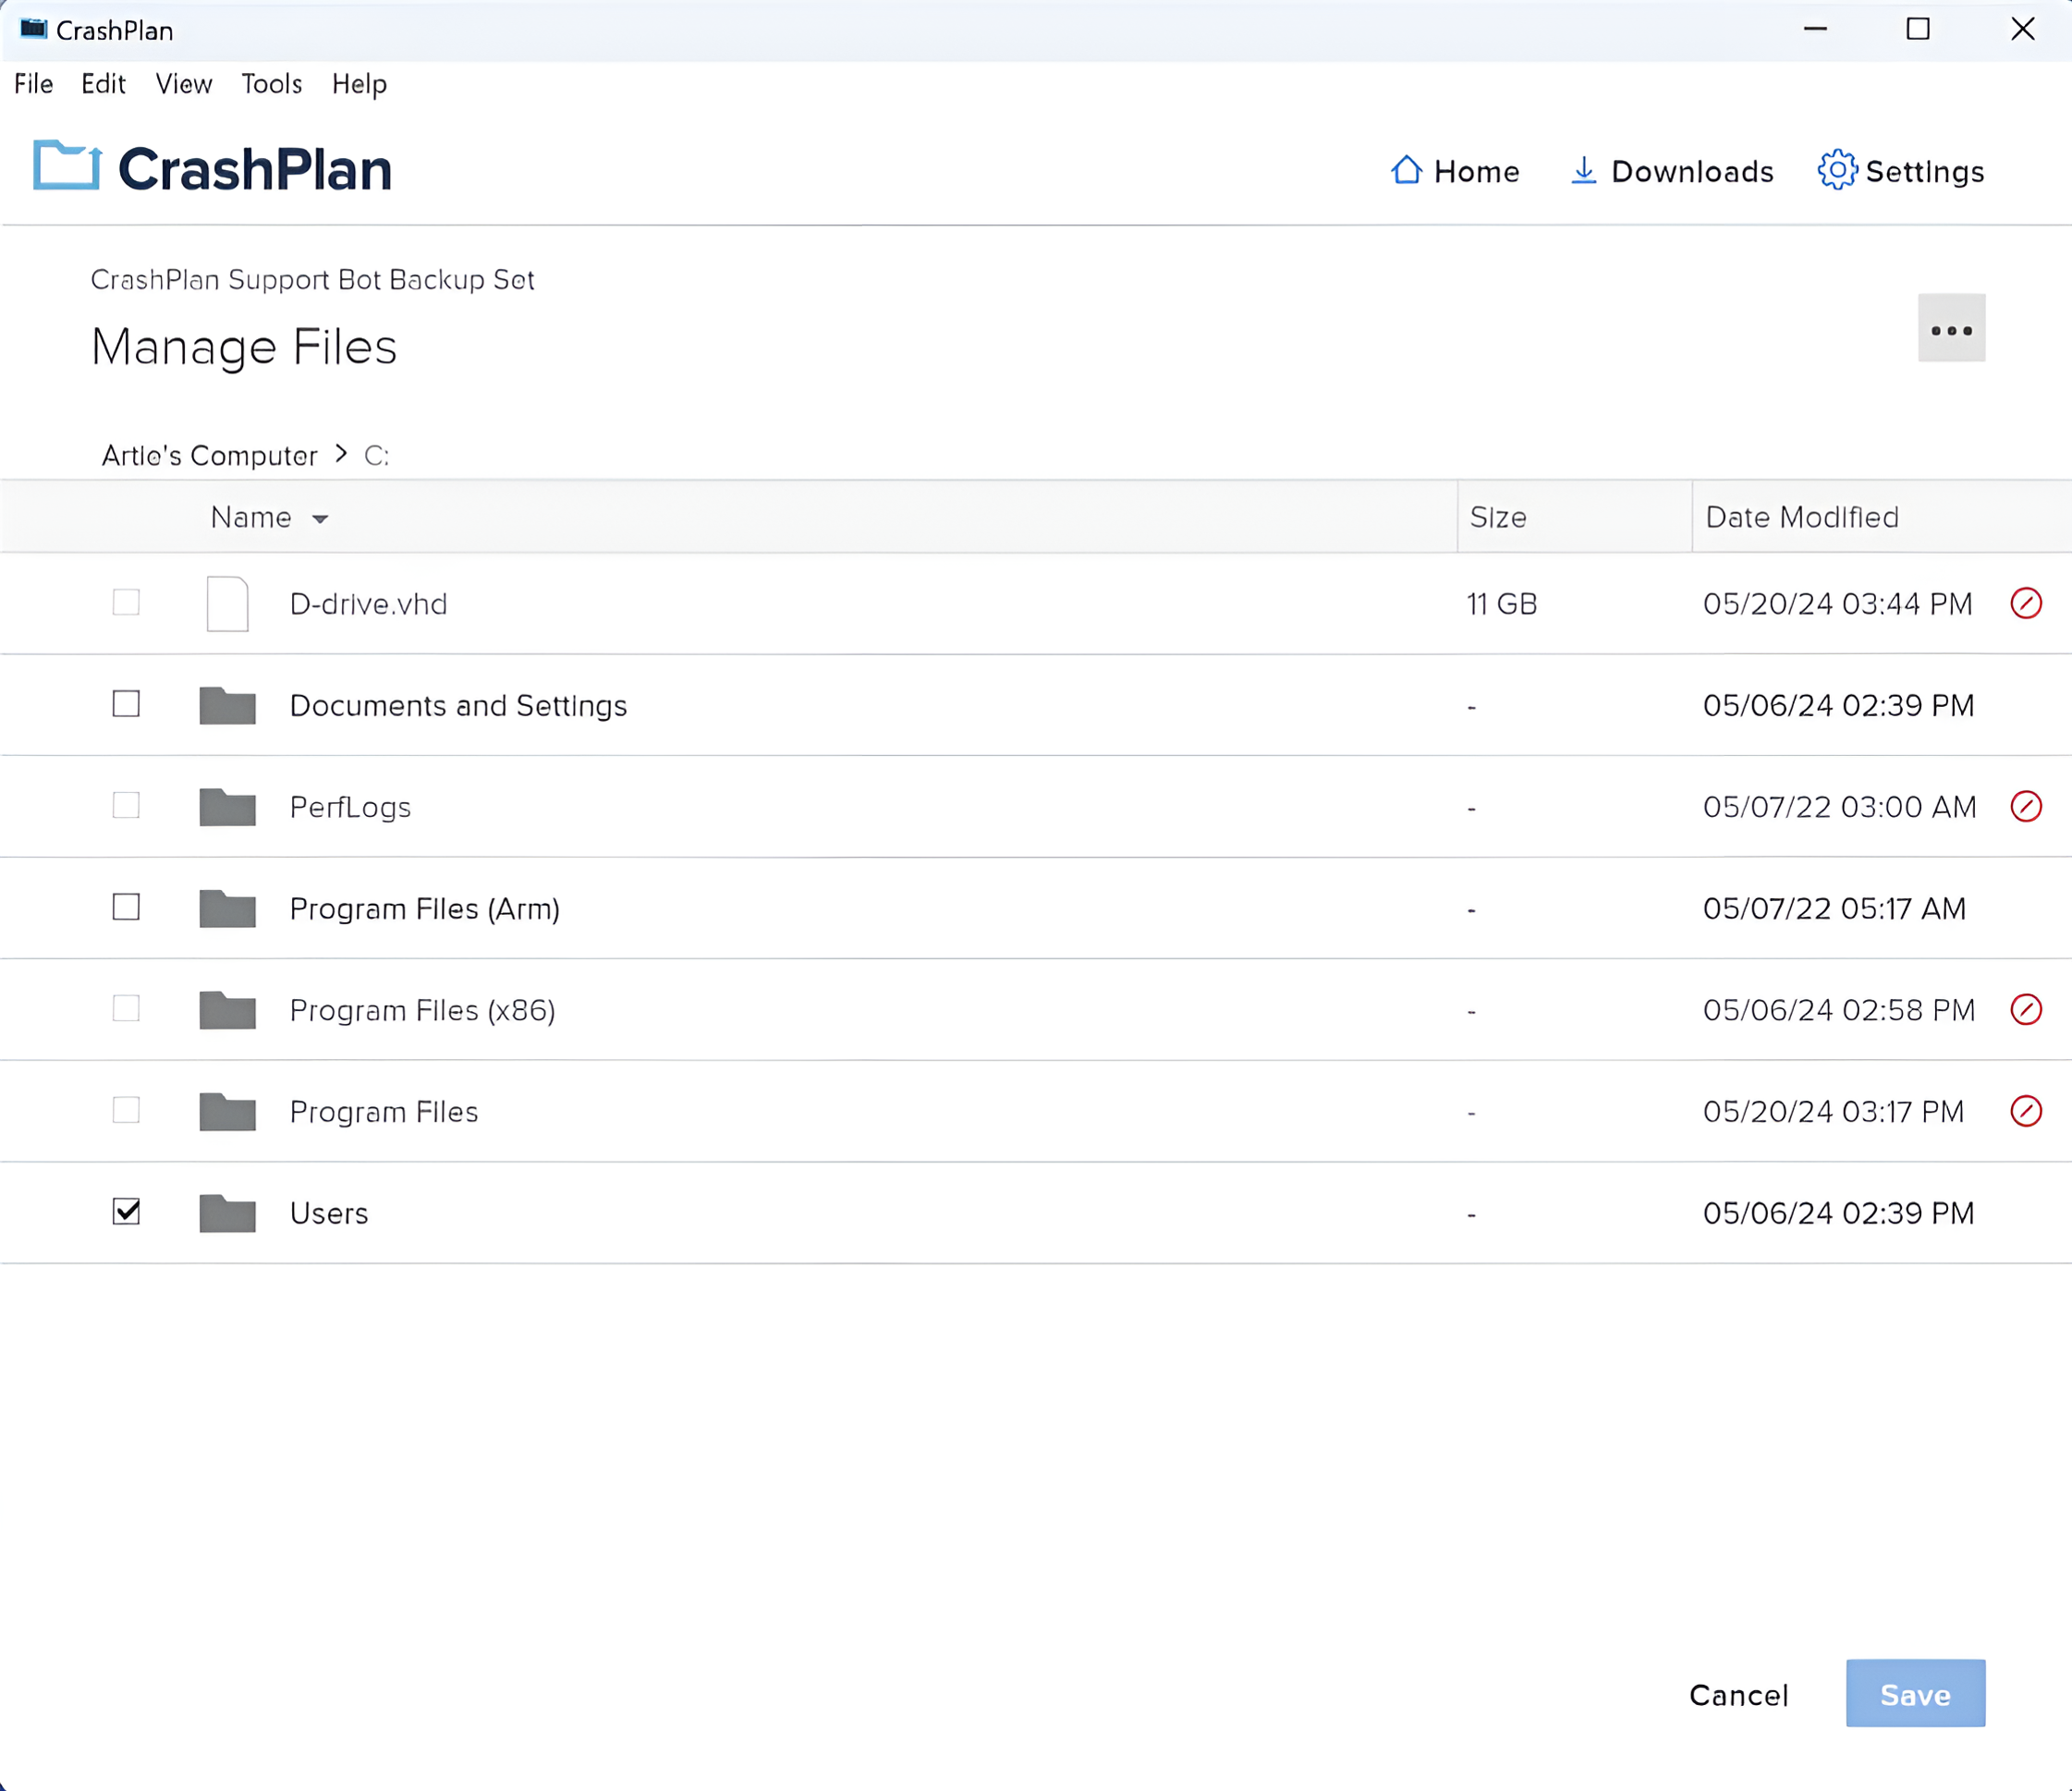This screenshot has height=1791, width=2072.
Task: Click the Documents and Settings folder icon
Action: point(227,706)
